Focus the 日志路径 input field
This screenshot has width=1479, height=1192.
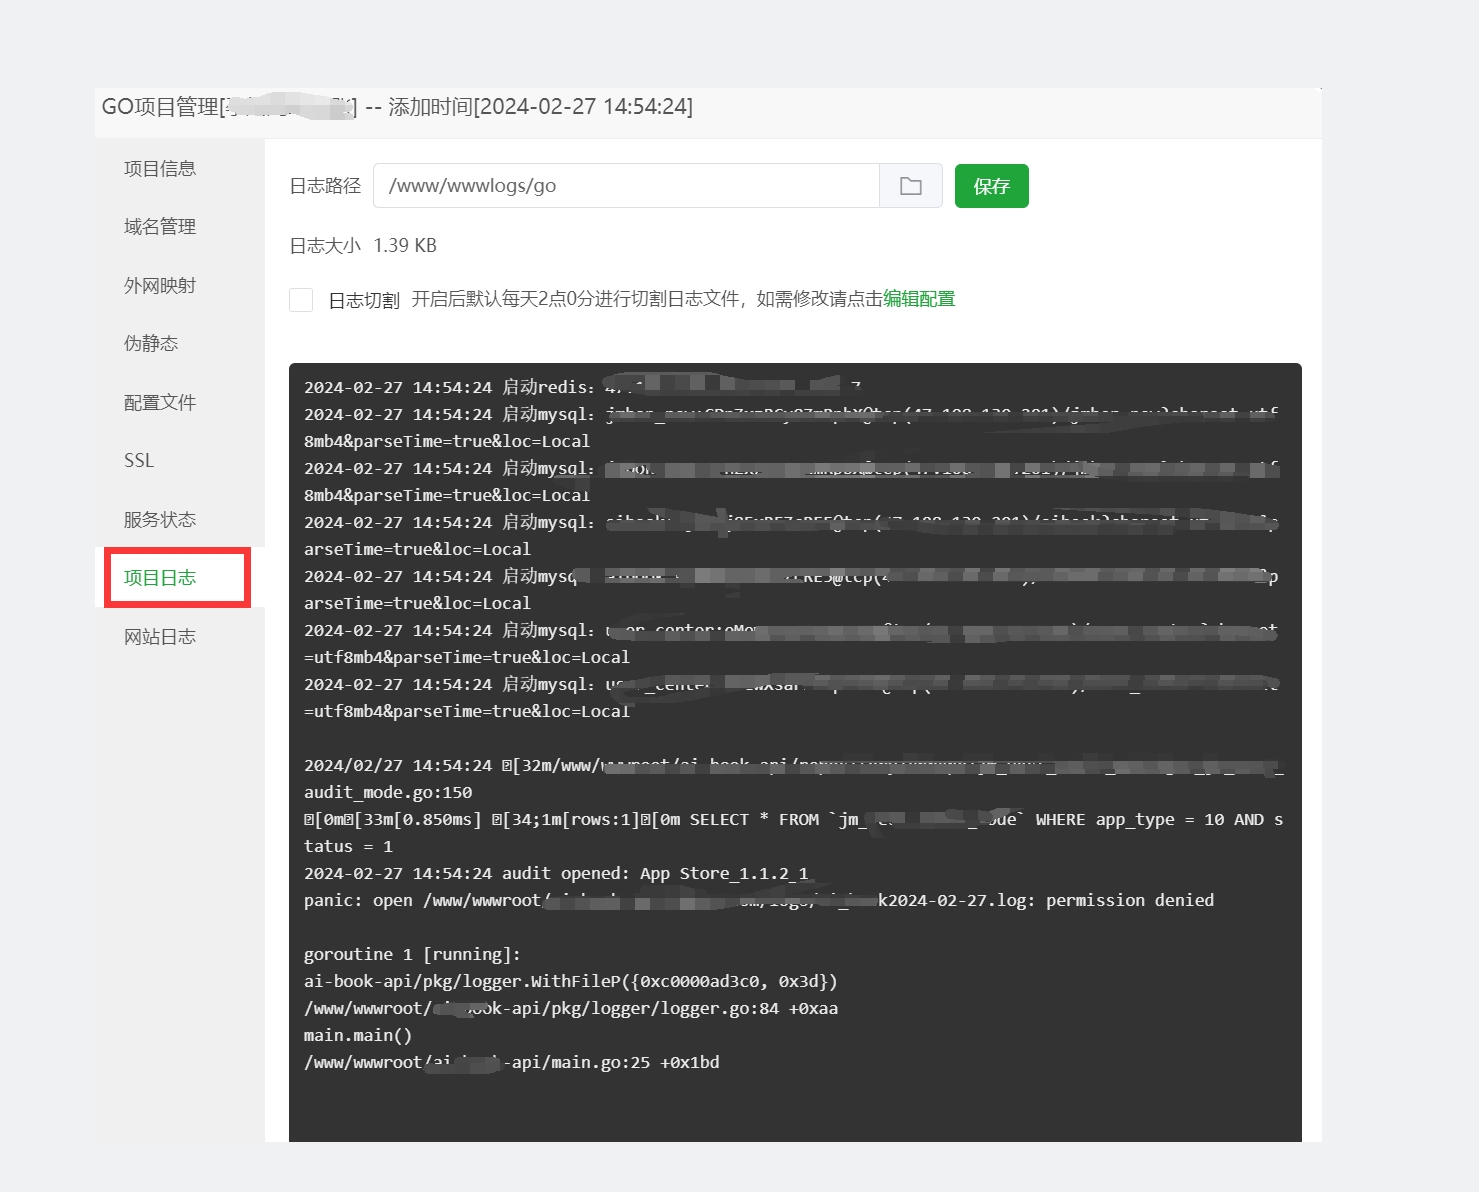click(x=626, y=186)
